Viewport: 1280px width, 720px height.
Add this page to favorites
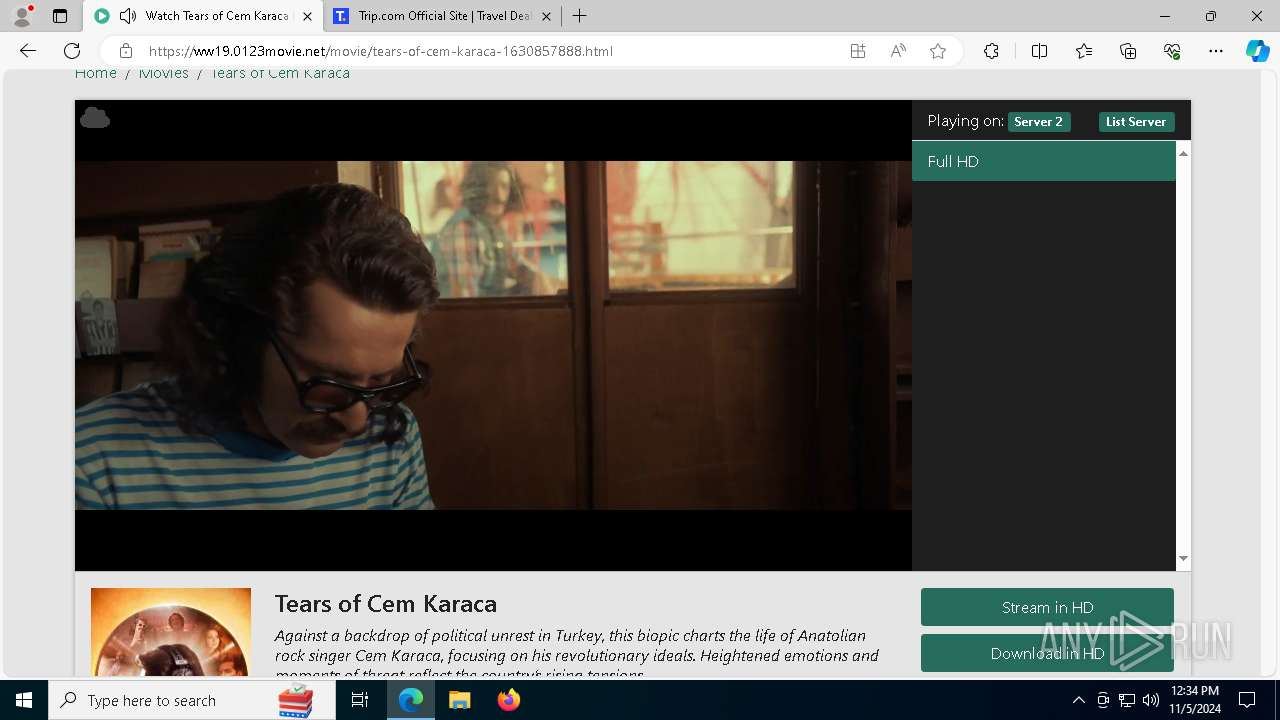pyautogui.click(x=938, y=51)
